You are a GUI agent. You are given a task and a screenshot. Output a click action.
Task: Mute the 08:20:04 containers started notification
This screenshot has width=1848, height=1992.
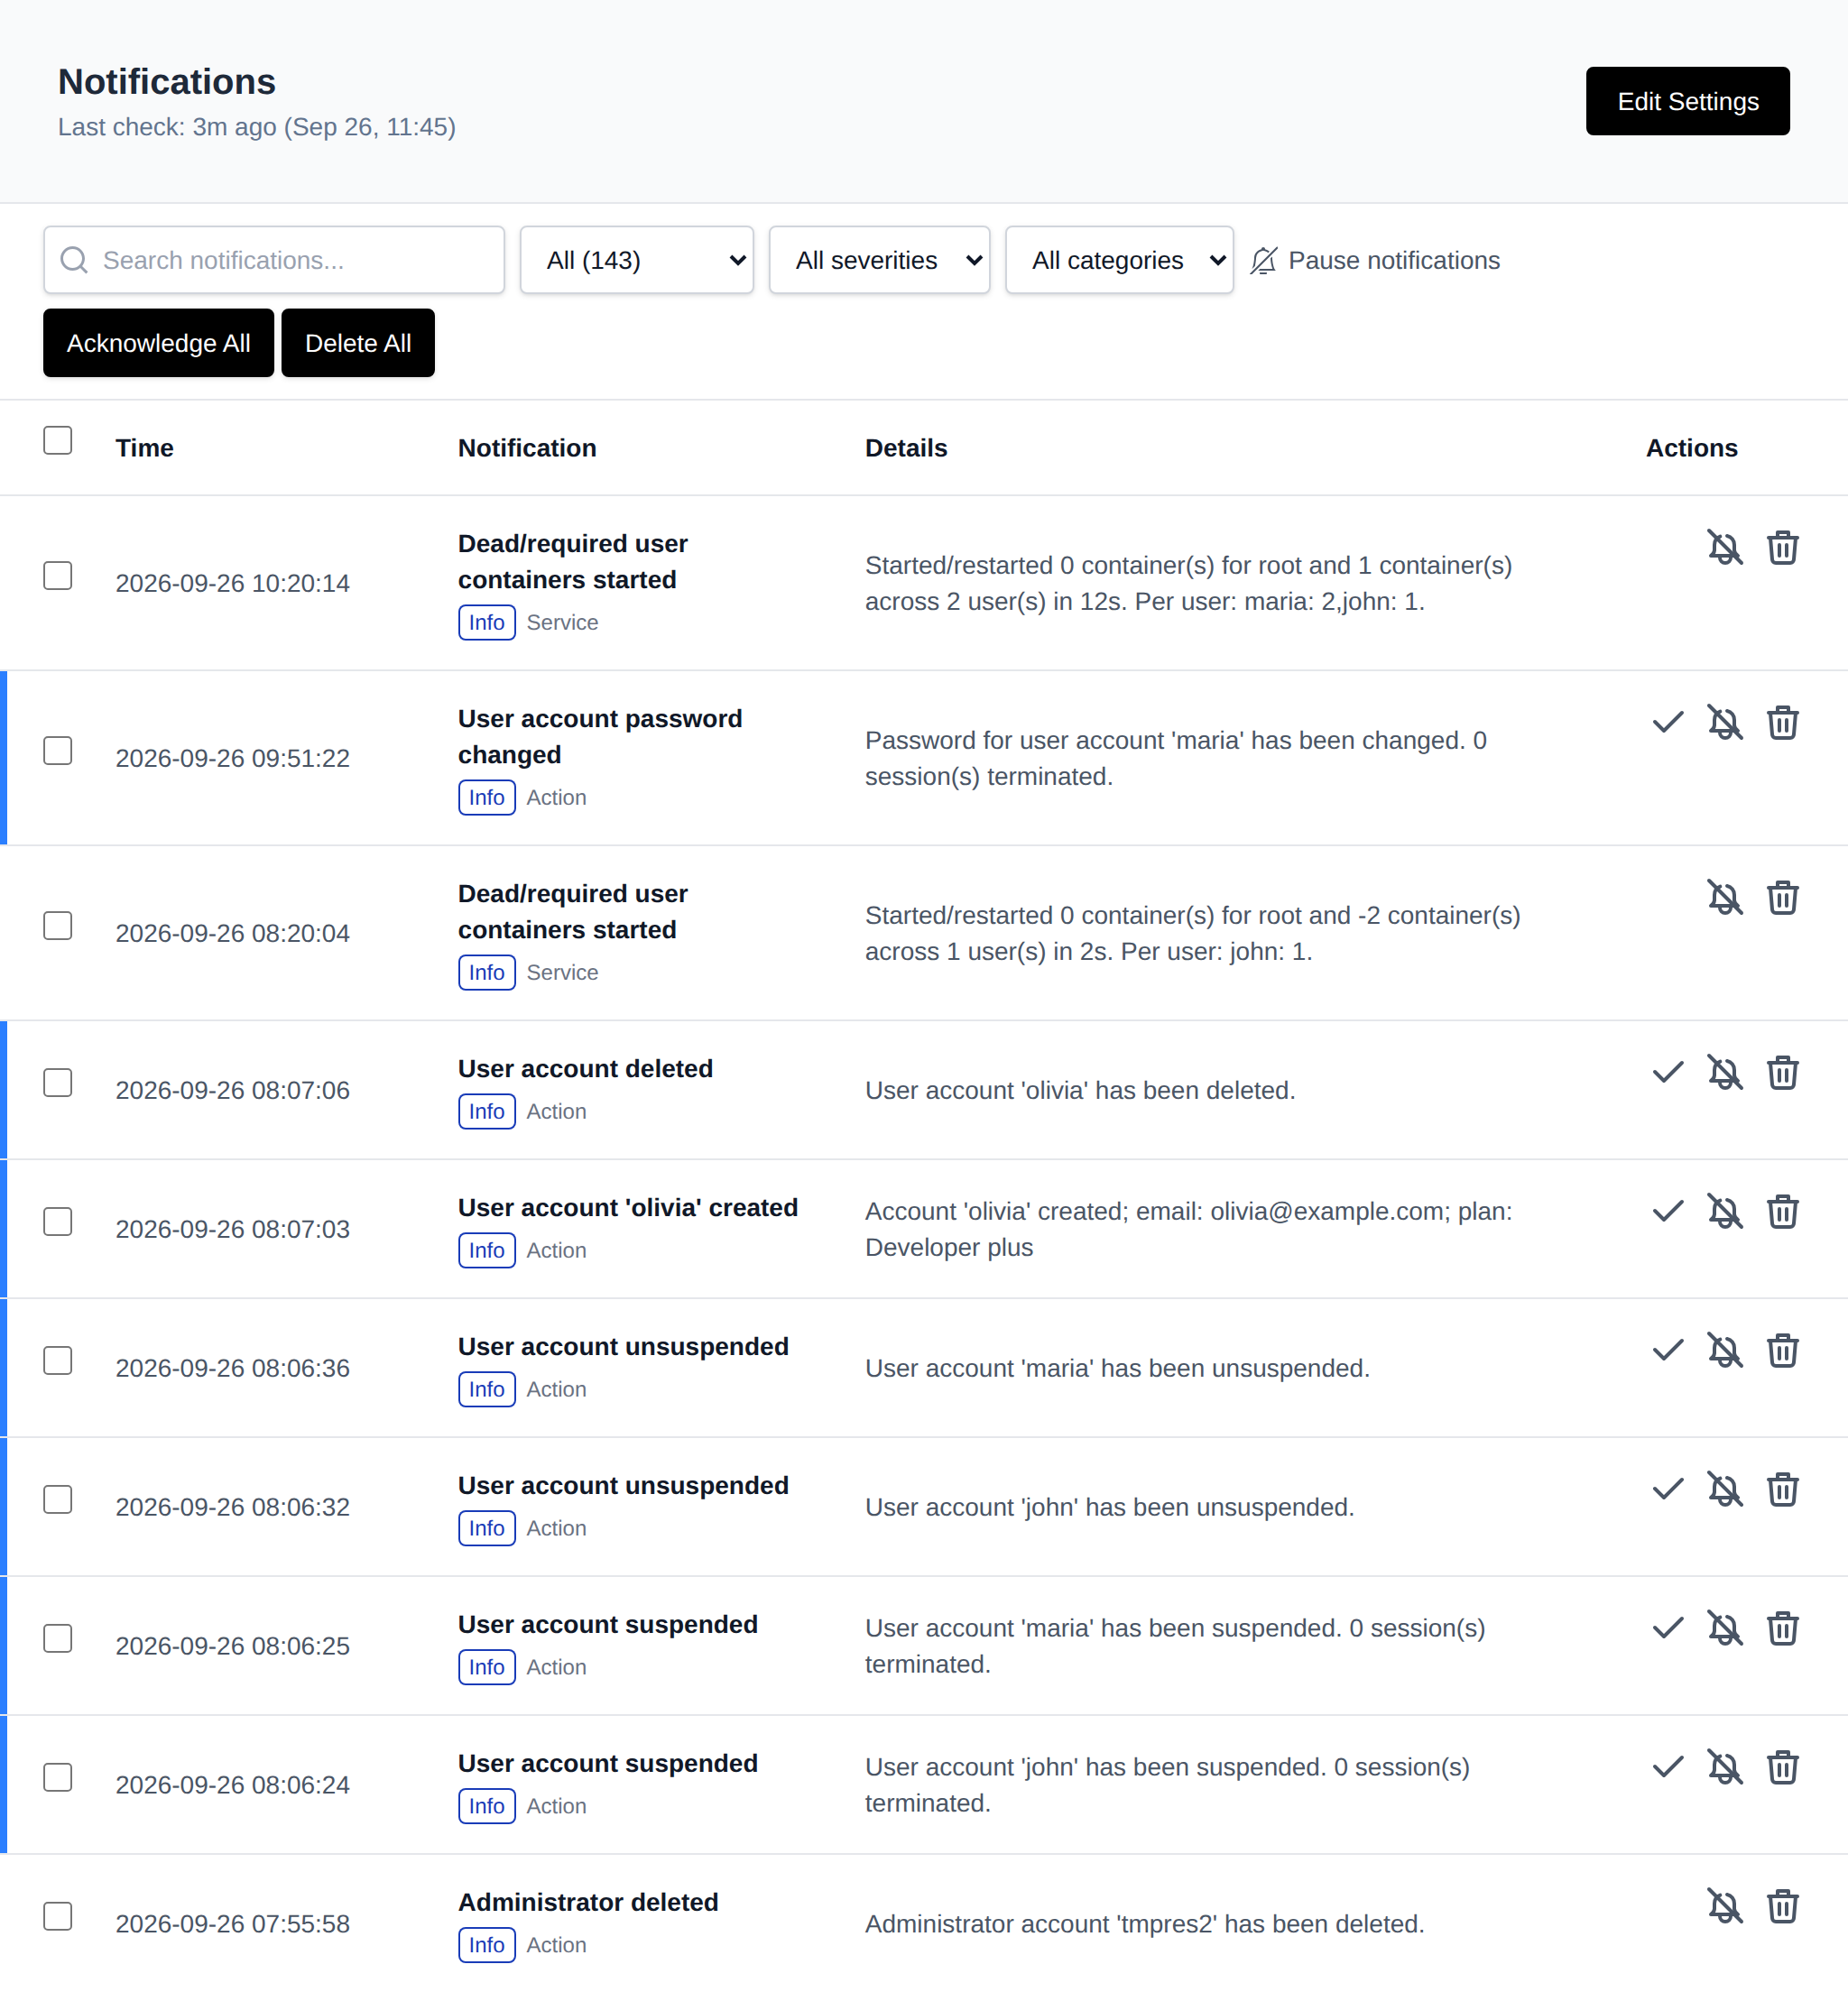(x=1724, y=898)
